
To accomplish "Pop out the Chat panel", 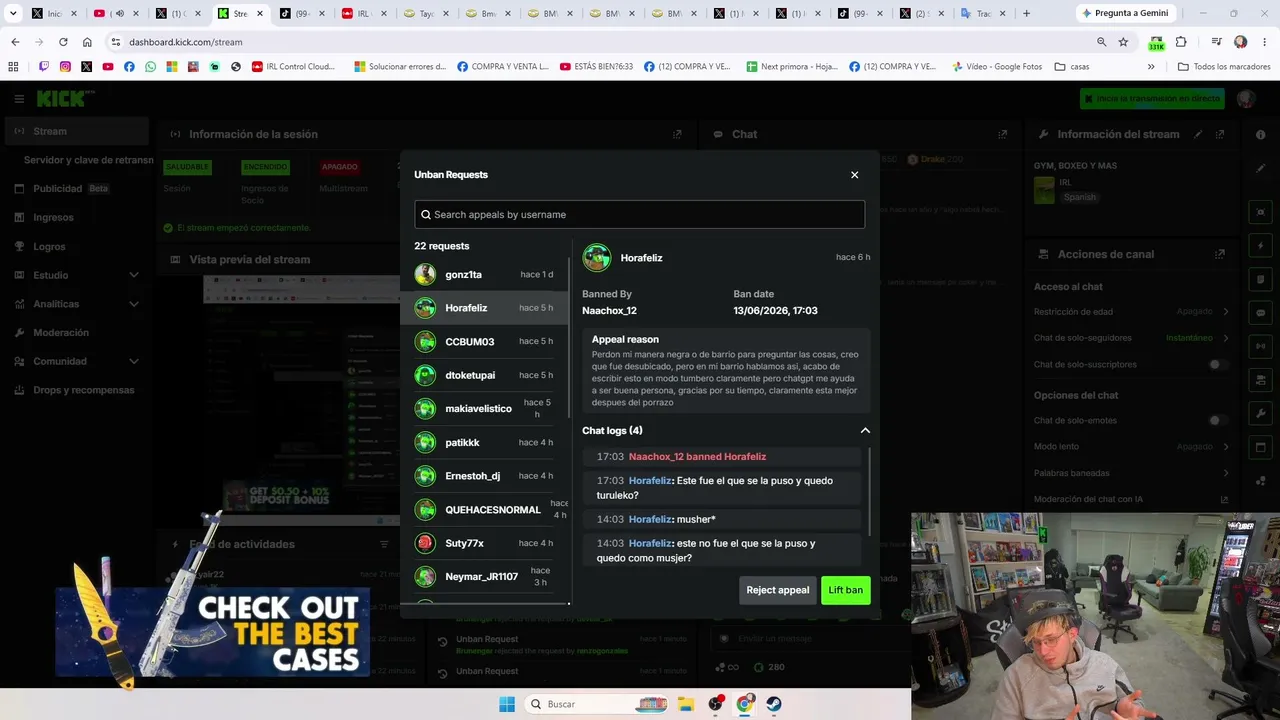I will point(1002,134).
